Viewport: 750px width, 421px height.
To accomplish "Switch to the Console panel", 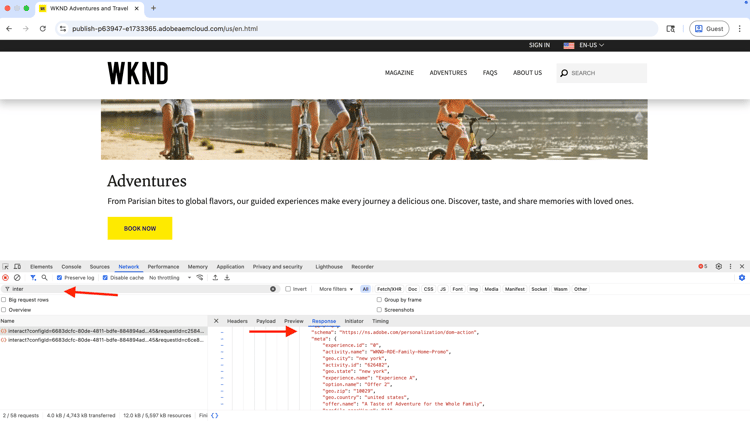I will (x=71, y=266).
